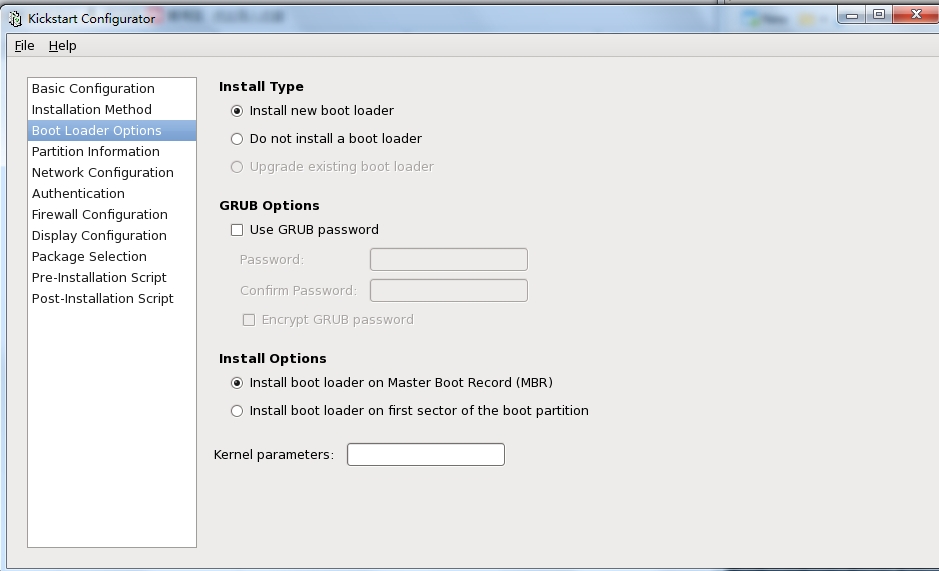Show Firewall Configuration settings
939x571 pixels.
tap(112, 214)
